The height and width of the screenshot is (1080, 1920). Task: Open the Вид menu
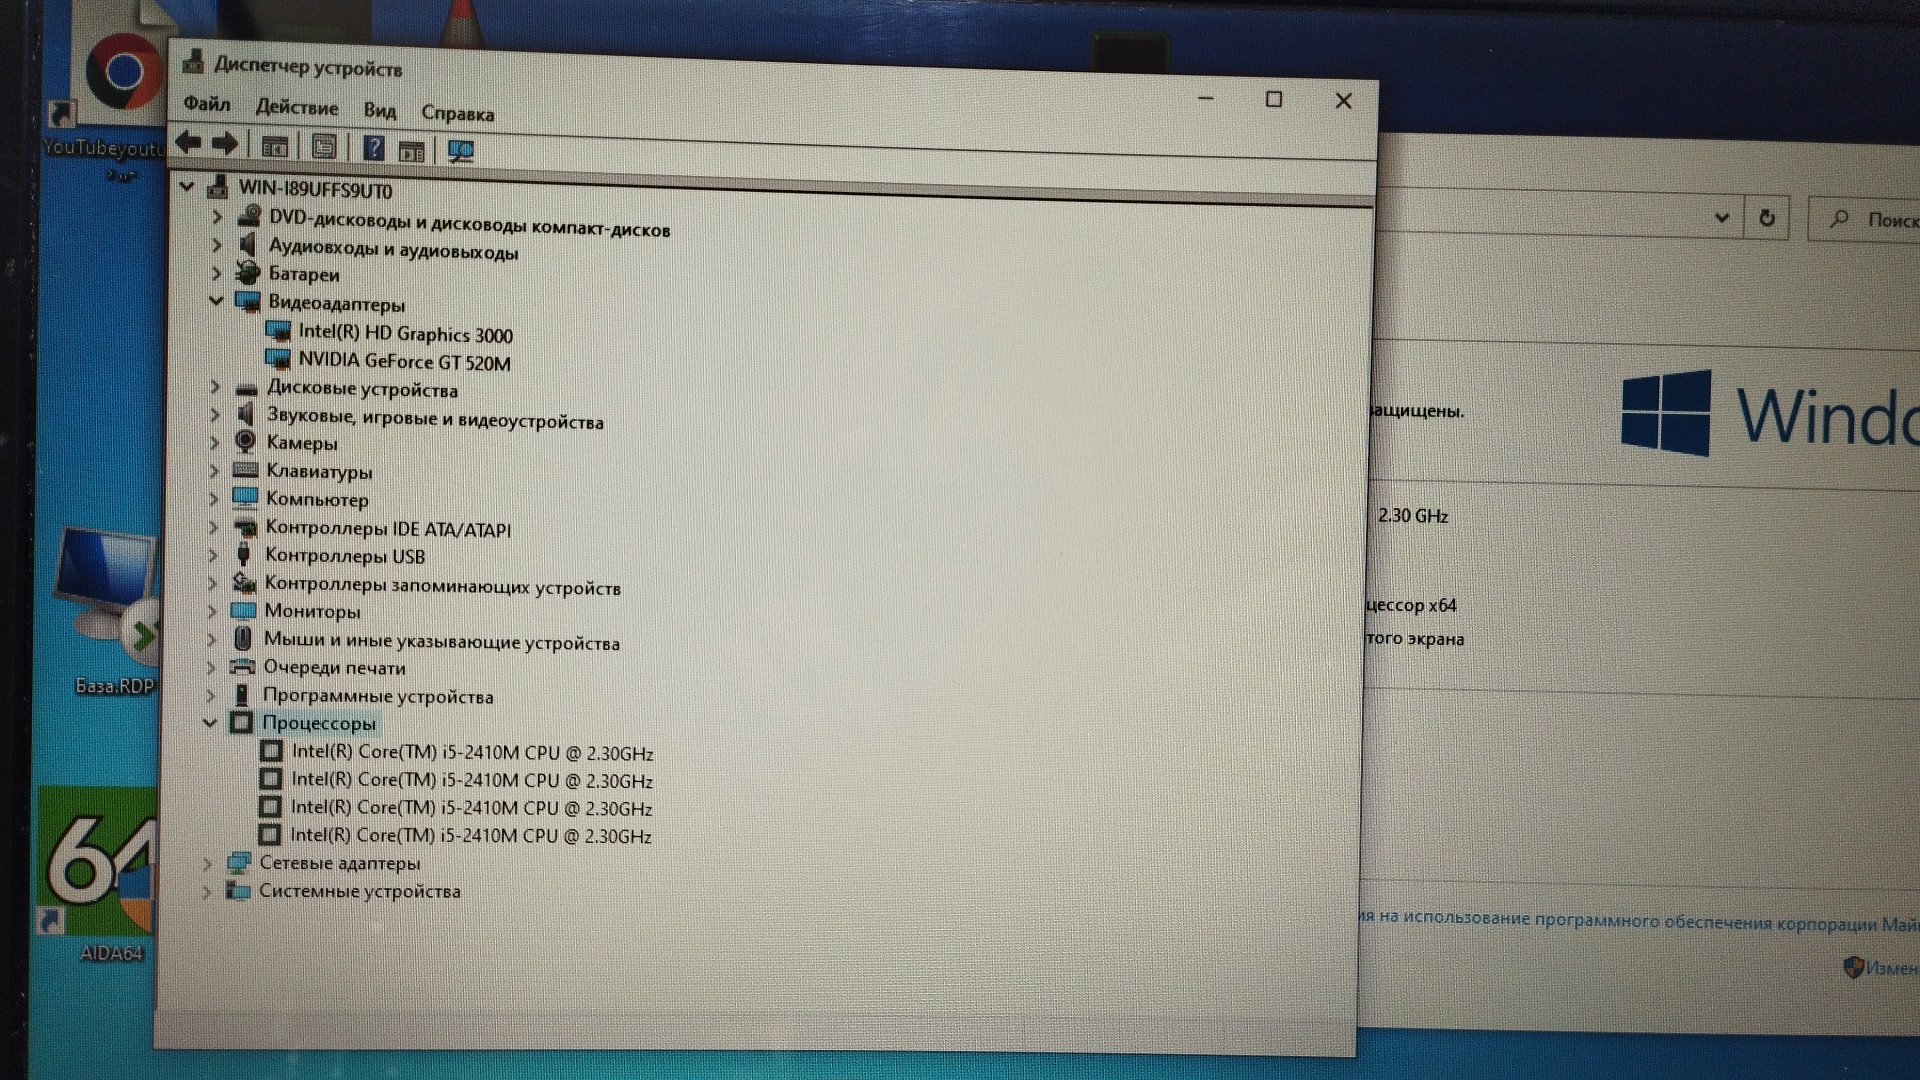380,110
